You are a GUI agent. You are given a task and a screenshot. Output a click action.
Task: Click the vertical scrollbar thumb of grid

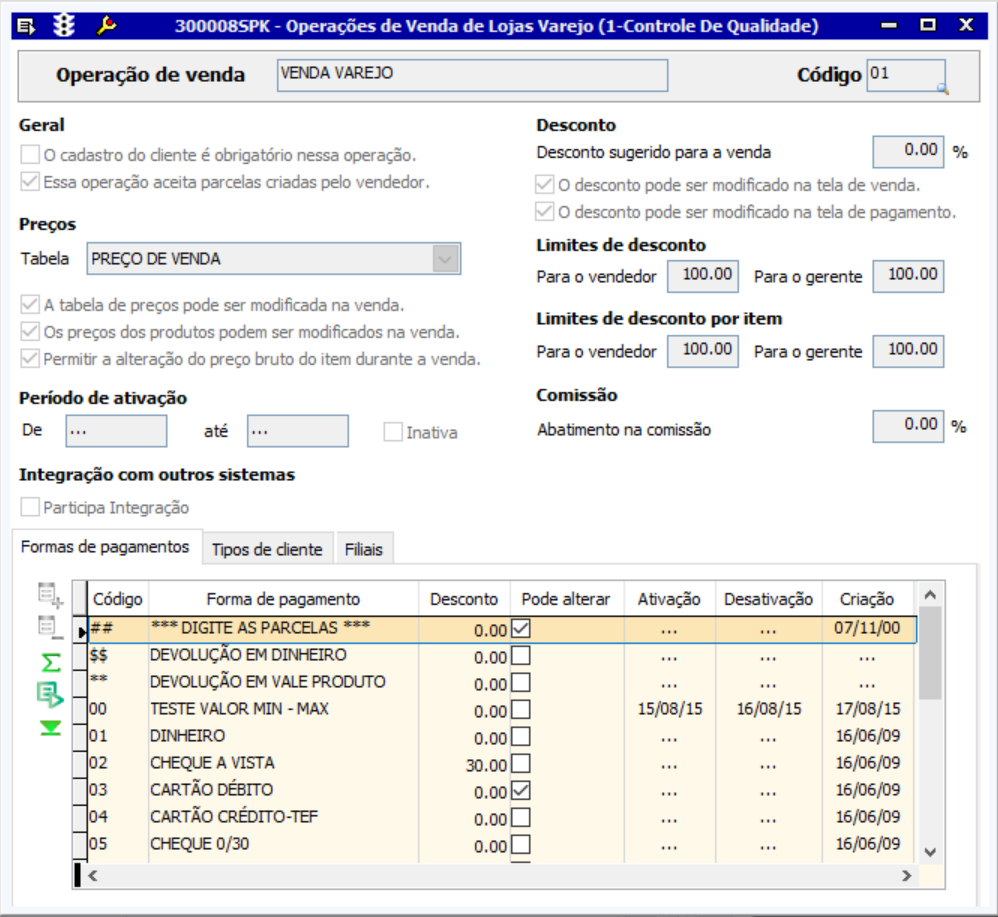coord(930,653)
